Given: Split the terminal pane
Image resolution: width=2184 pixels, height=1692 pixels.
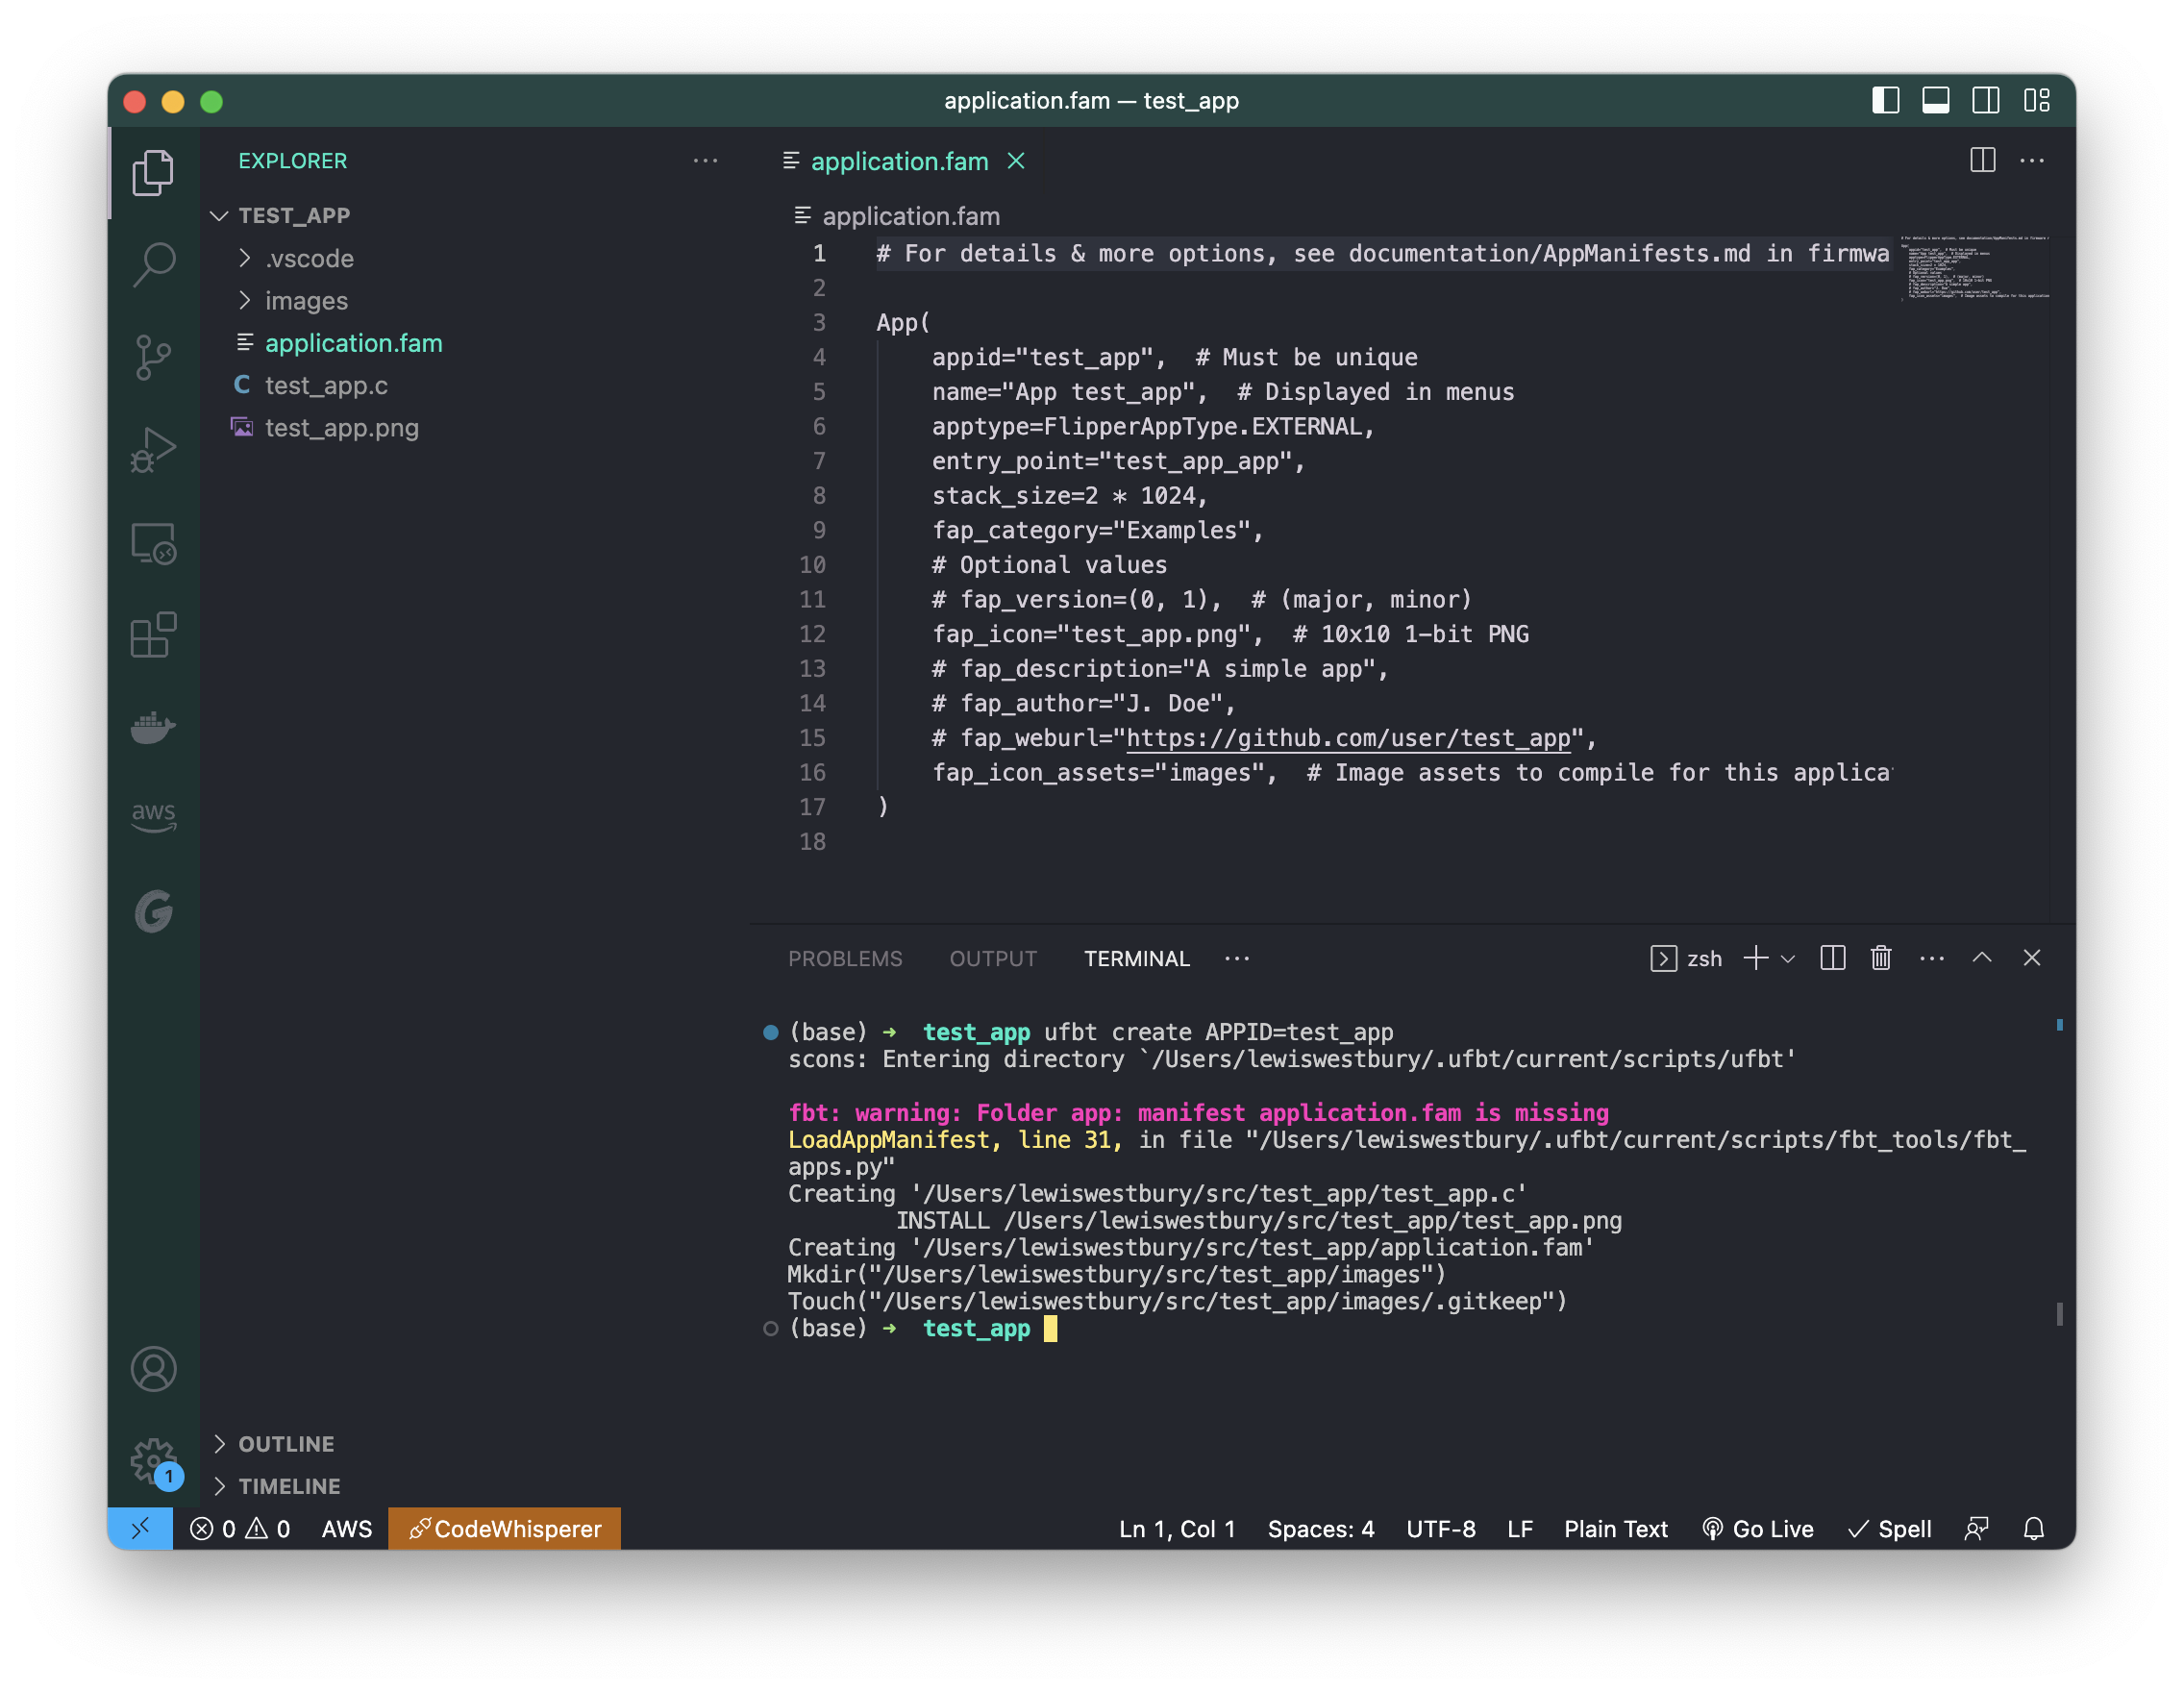Looking at the screenshot, I should click(x=1832, y=958).
